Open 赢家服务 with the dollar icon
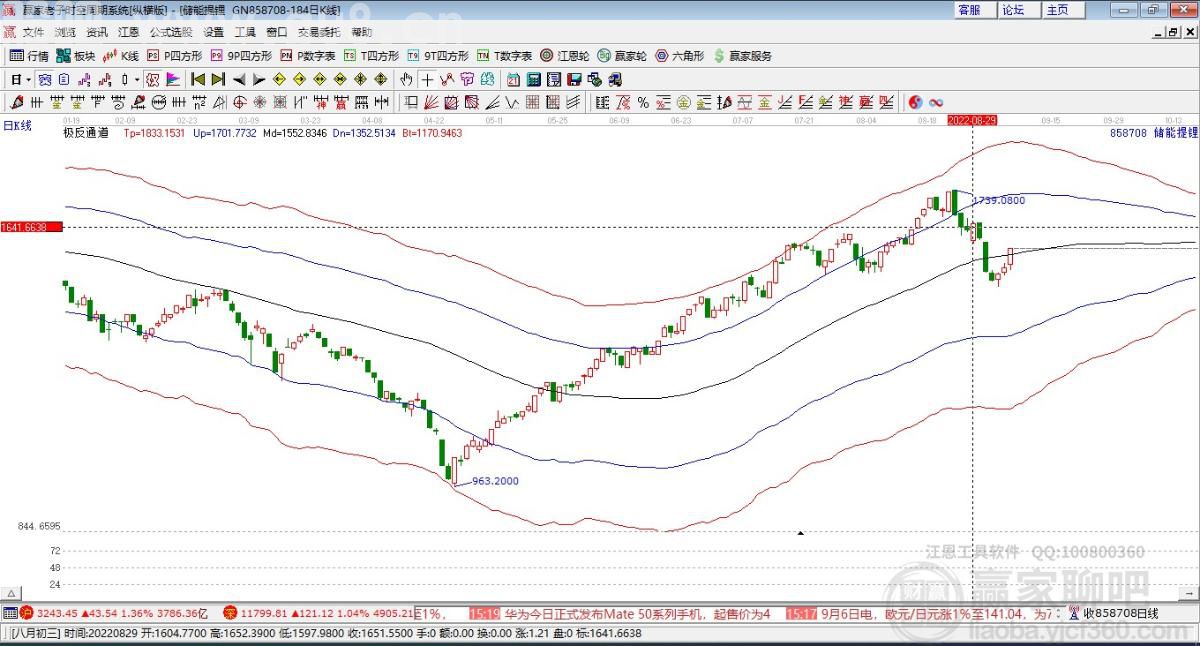1200x646 pixels. (742, 56)
